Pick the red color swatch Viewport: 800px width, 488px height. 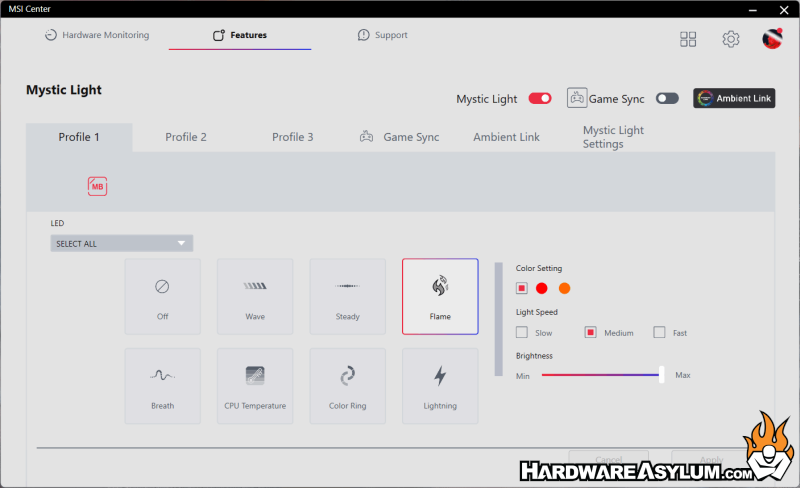click(x=542, y=288)
